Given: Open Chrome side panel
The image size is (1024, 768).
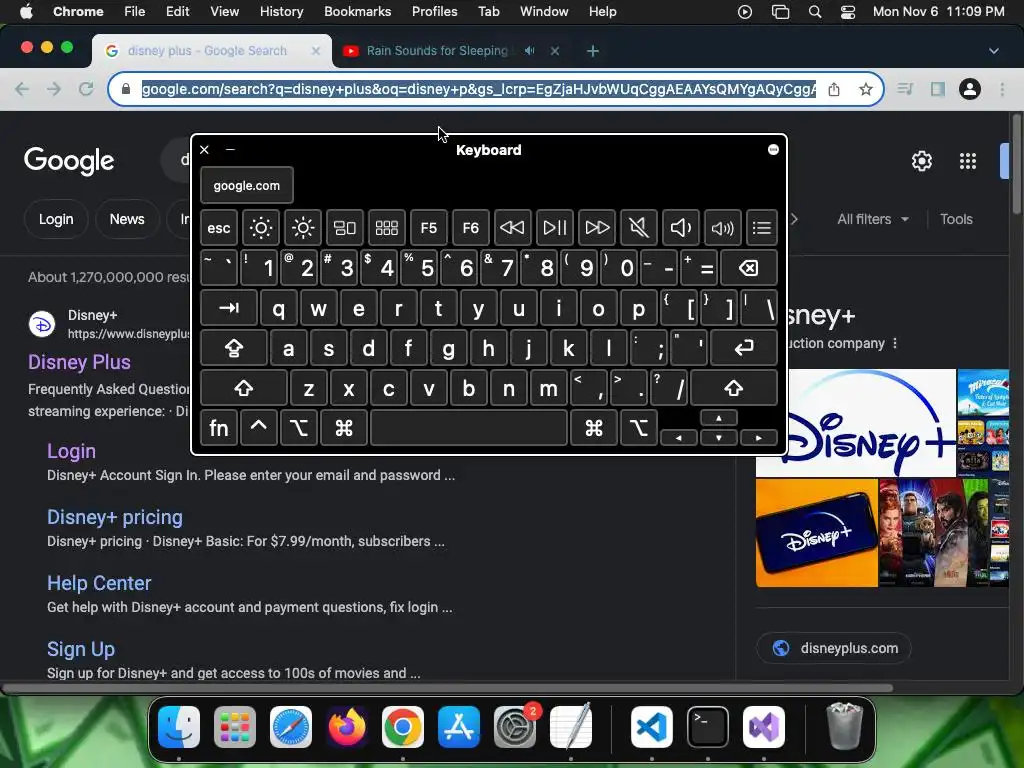Looking at the screenshot, I should (938, 89).
